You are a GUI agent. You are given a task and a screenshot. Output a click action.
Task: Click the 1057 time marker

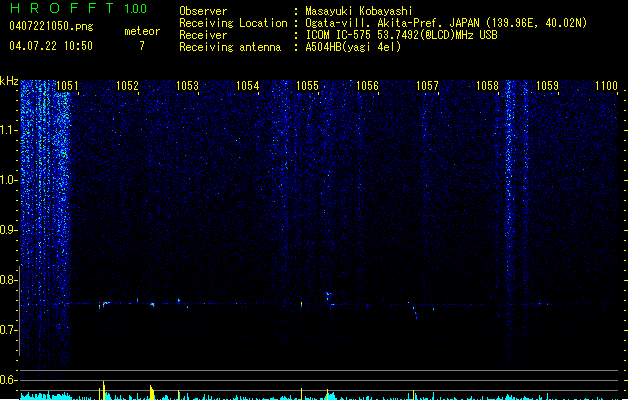[427, 86]
